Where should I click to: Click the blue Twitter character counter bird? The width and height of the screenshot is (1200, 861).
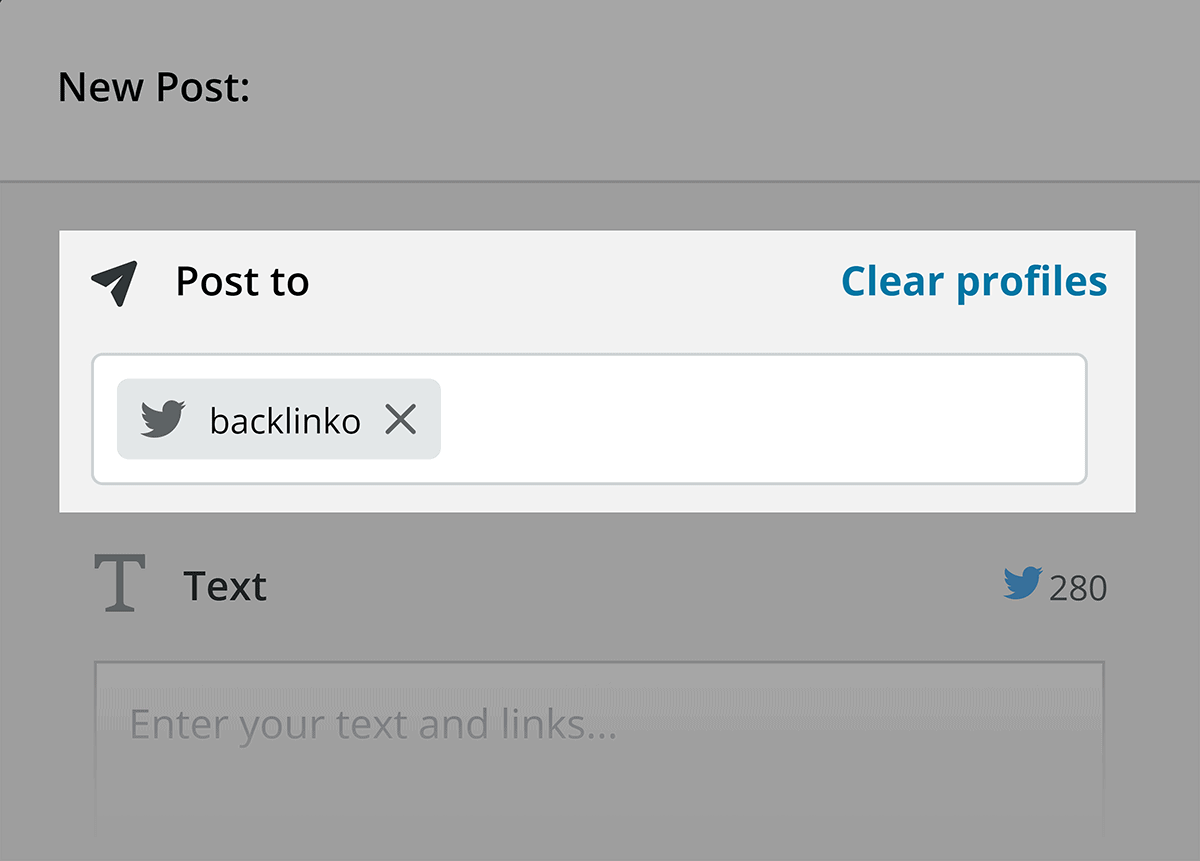tap(1022, 583)
